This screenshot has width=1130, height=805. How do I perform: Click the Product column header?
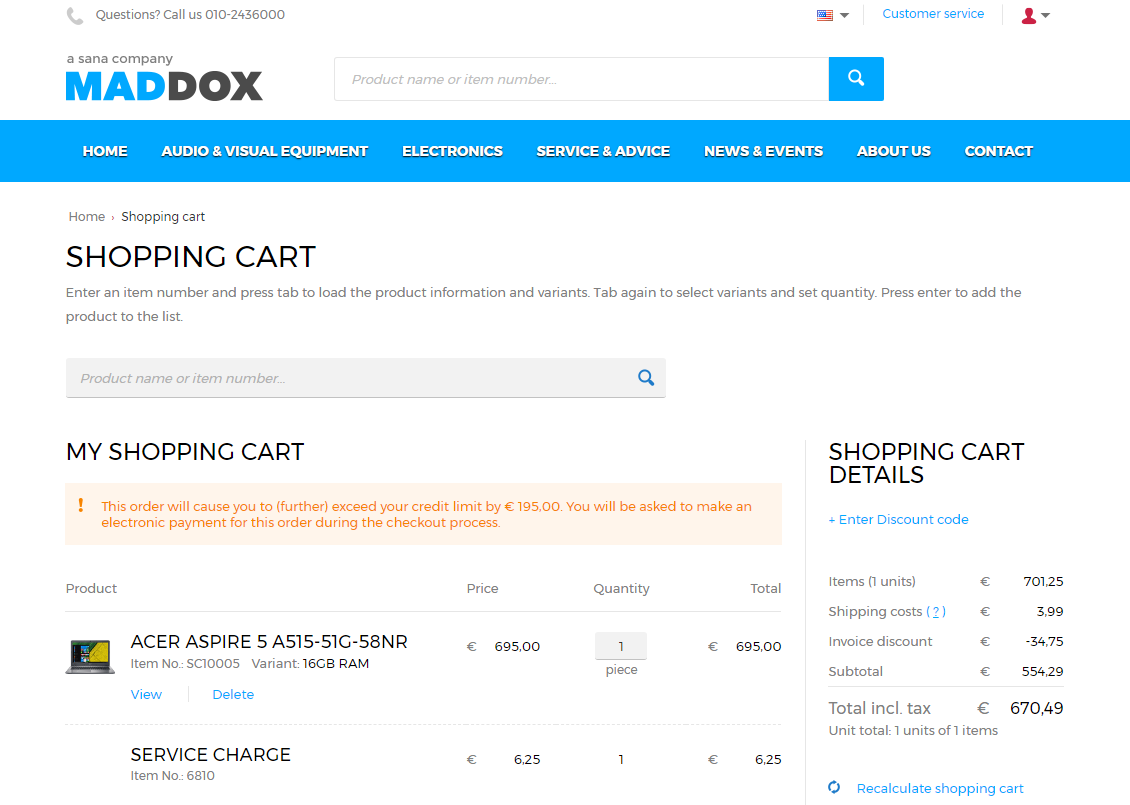pyautogui.click(x=91, y=589)
